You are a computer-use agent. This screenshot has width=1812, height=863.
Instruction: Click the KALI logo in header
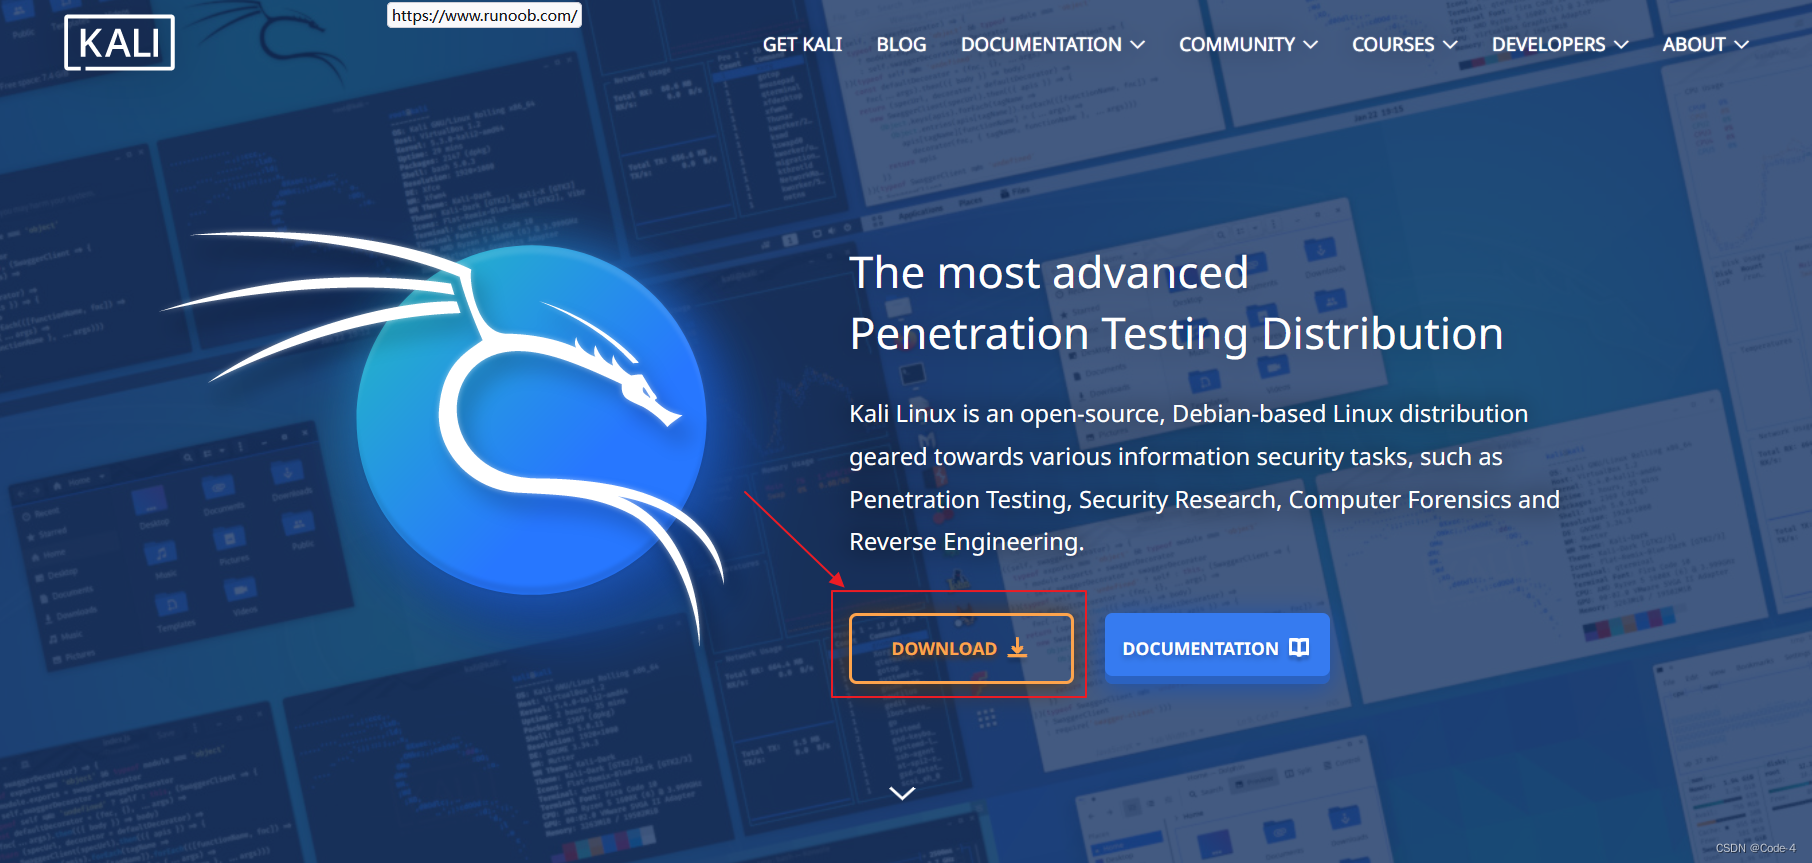coord(119,43)
